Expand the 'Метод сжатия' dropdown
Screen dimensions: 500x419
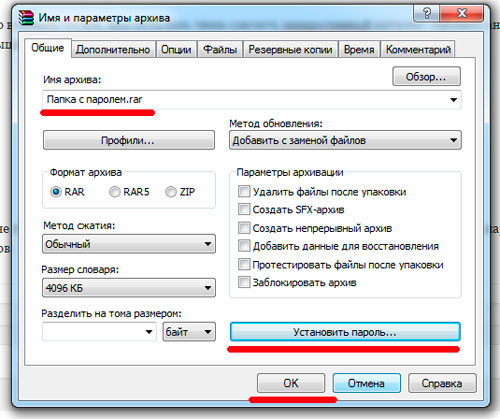point(129,244)
